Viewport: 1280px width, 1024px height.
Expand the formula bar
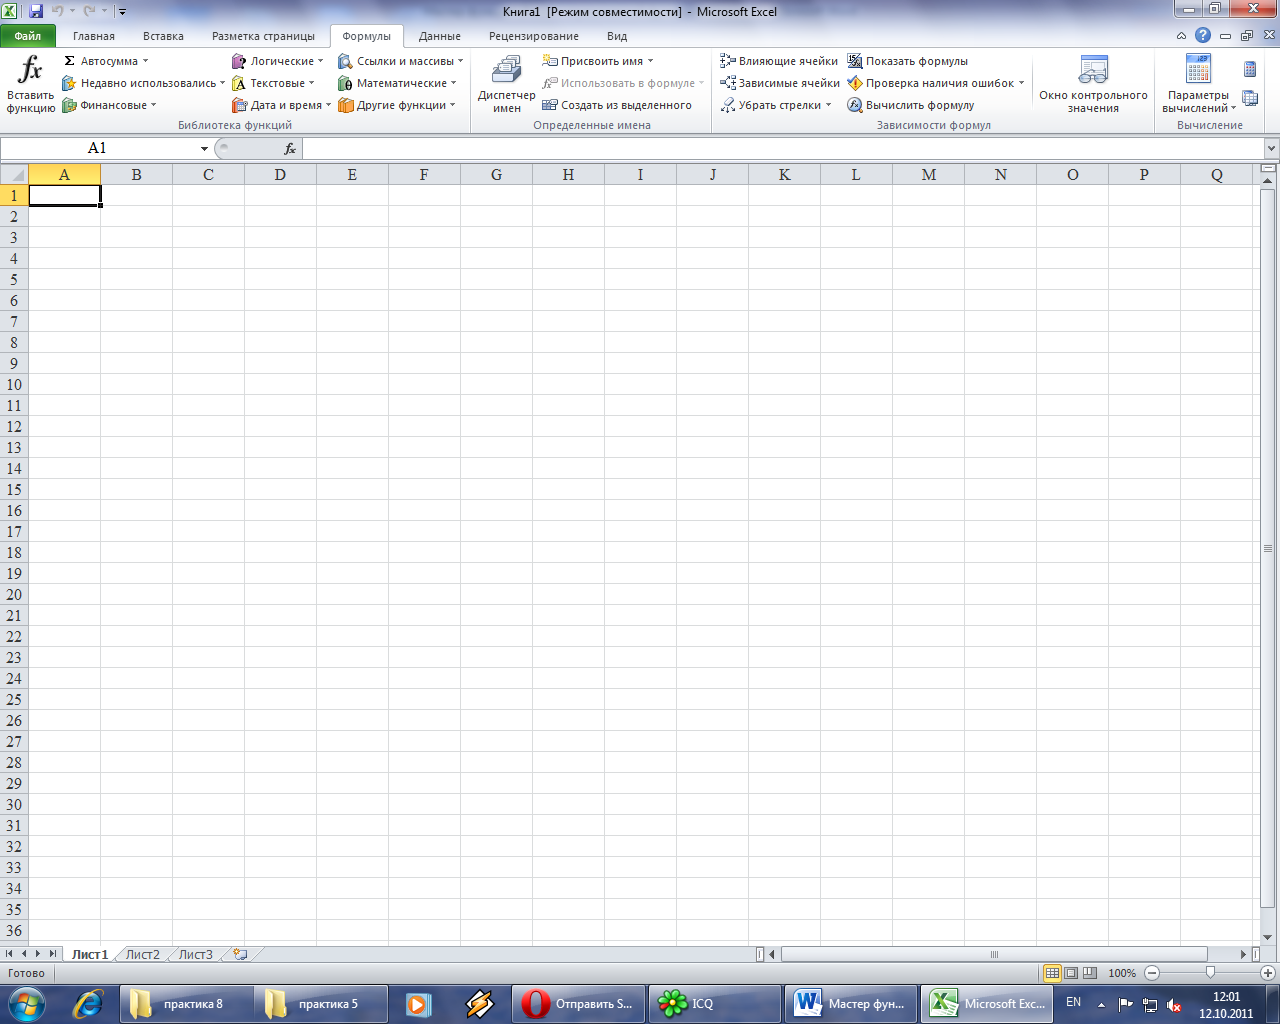click(x=1271, y=148)
